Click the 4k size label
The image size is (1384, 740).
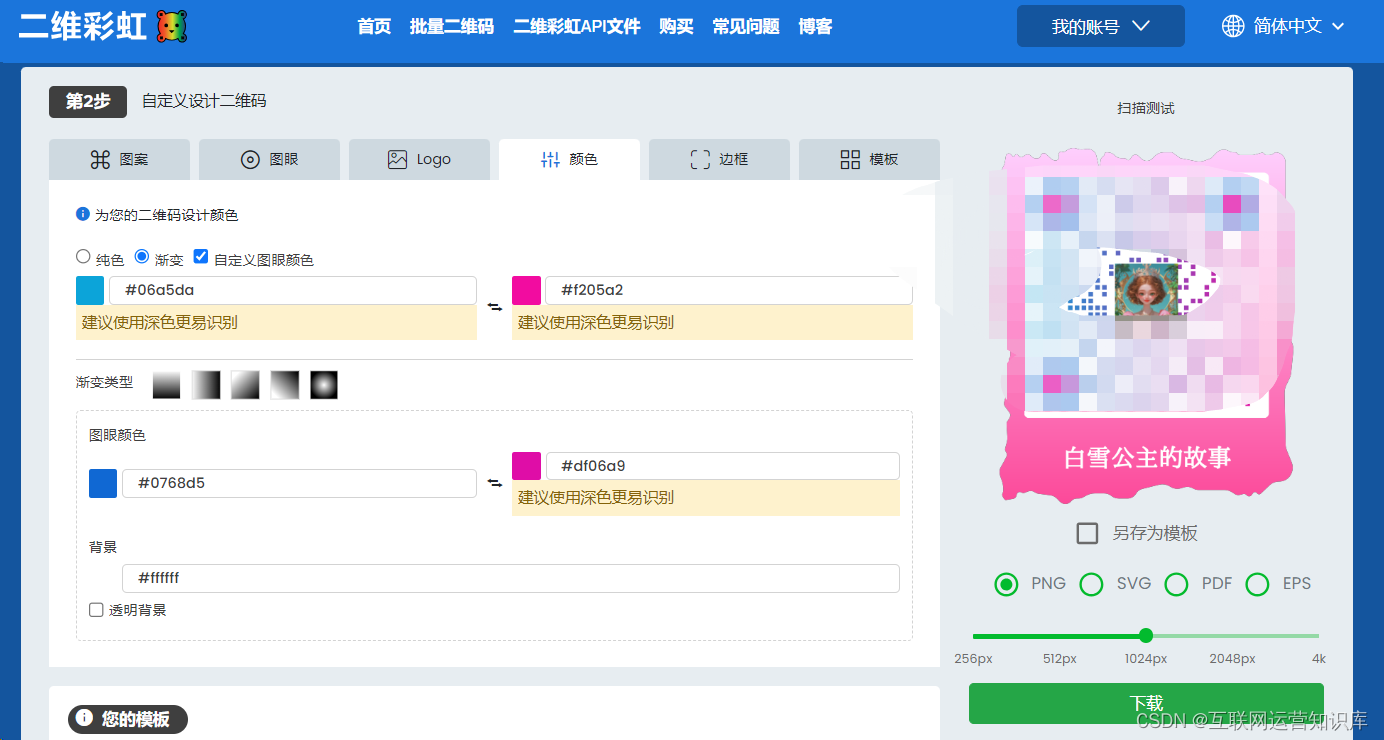(1319, 658)
